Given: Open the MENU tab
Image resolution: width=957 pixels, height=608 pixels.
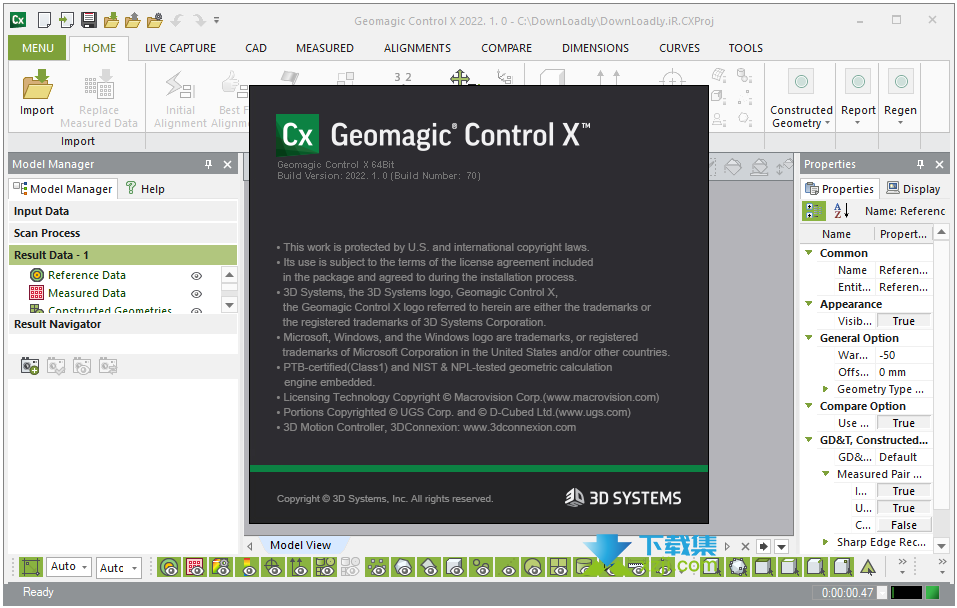Looking at the screenshot, I should [x=37, y=48].
